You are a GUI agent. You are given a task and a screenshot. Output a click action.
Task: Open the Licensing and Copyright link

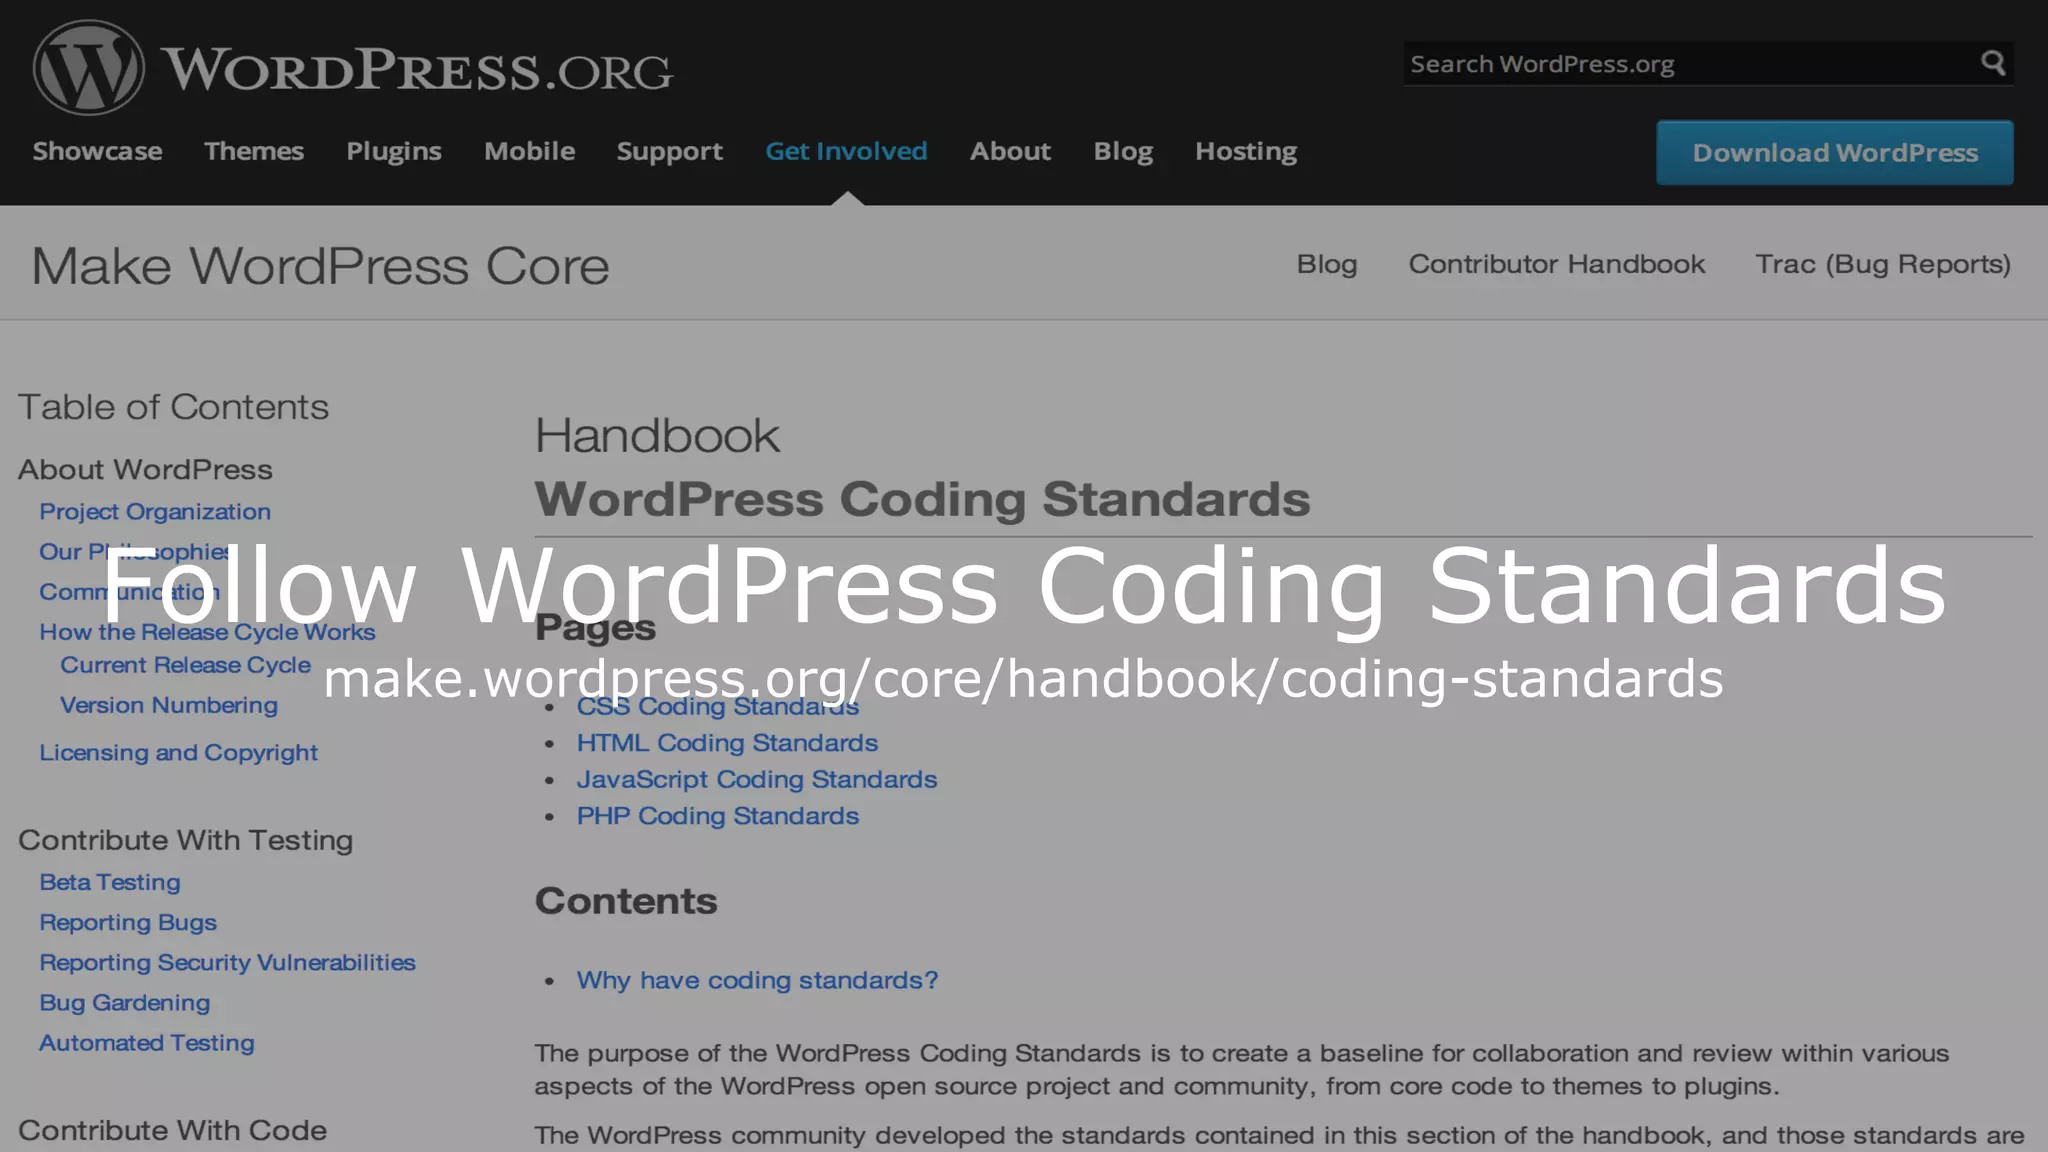178,752
